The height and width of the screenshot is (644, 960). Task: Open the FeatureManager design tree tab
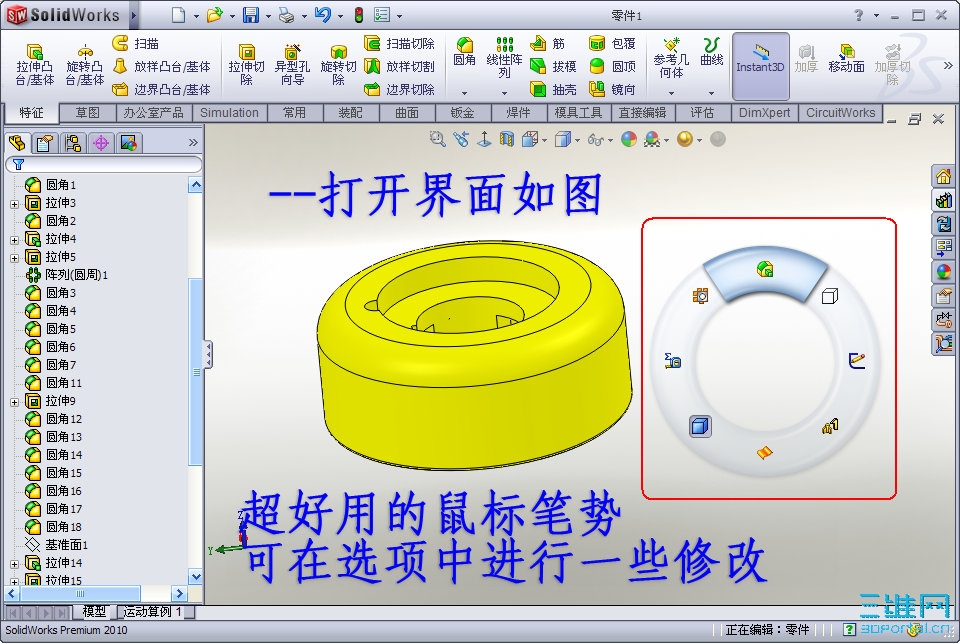pyautogui.click(x=17, y=143)
